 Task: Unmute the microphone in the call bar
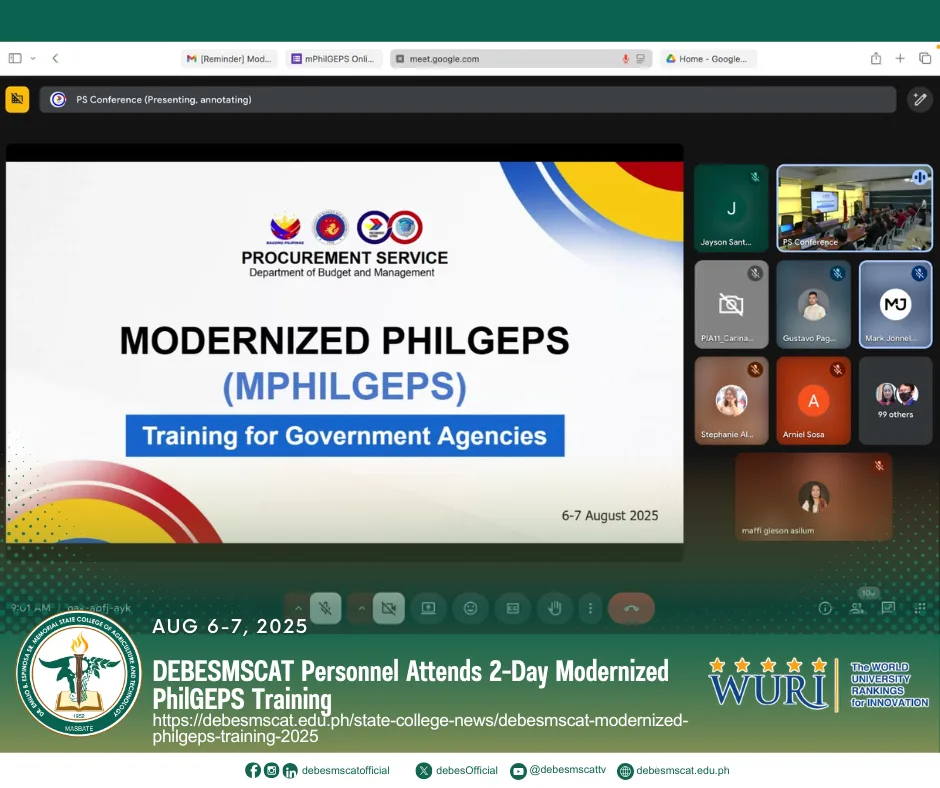click(x=326, y=608)
